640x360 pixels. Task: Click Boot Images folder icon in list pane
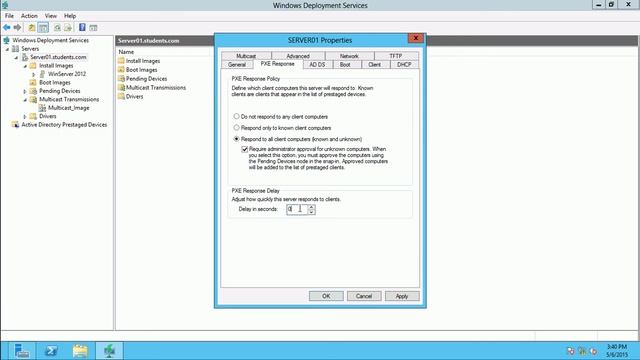point(121,69)
